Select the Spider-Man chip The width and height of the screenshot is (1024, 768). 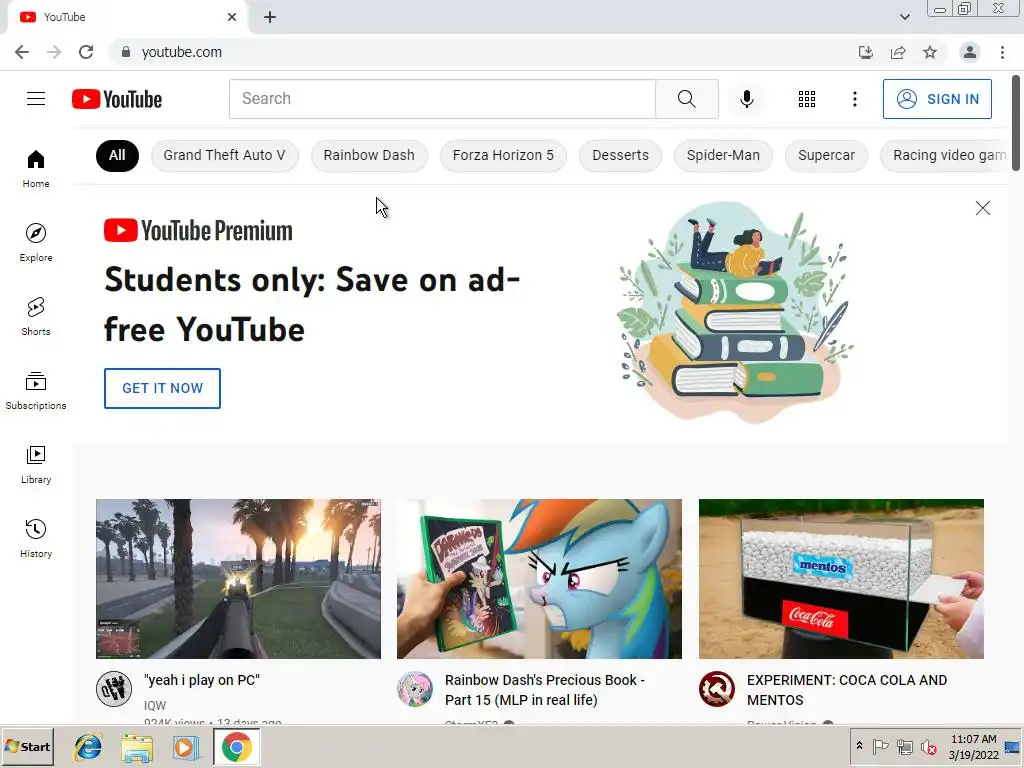coord(723,155)
